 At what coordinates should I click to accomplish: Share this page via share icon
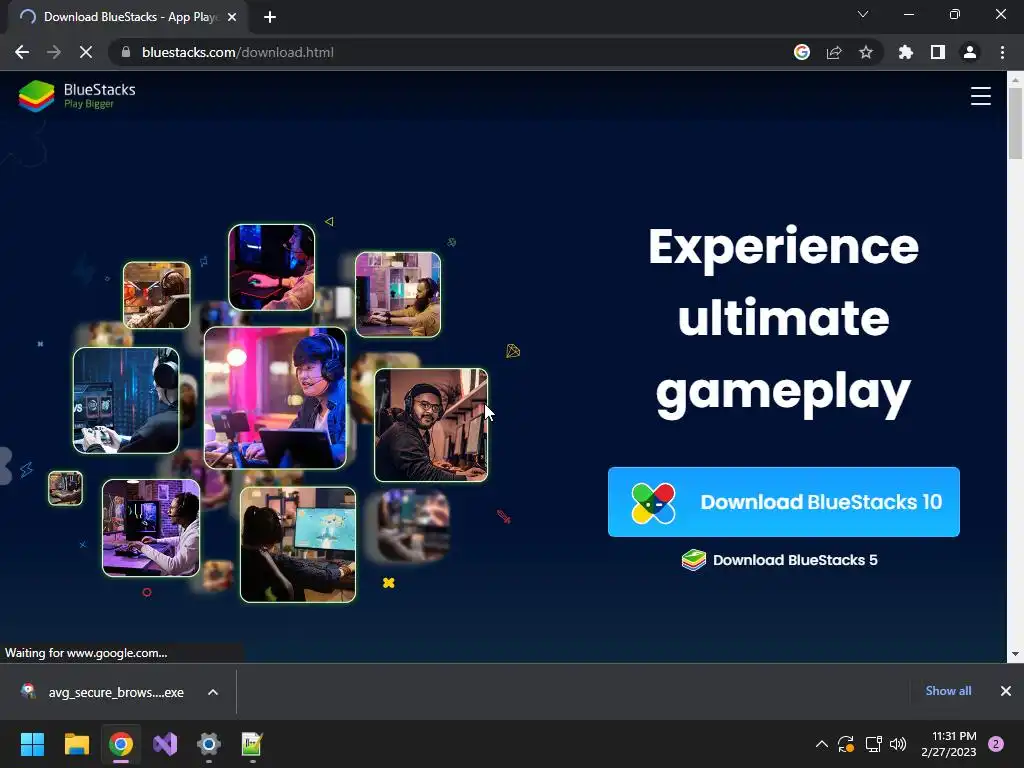pyautogui.click(x=834, y=52)
